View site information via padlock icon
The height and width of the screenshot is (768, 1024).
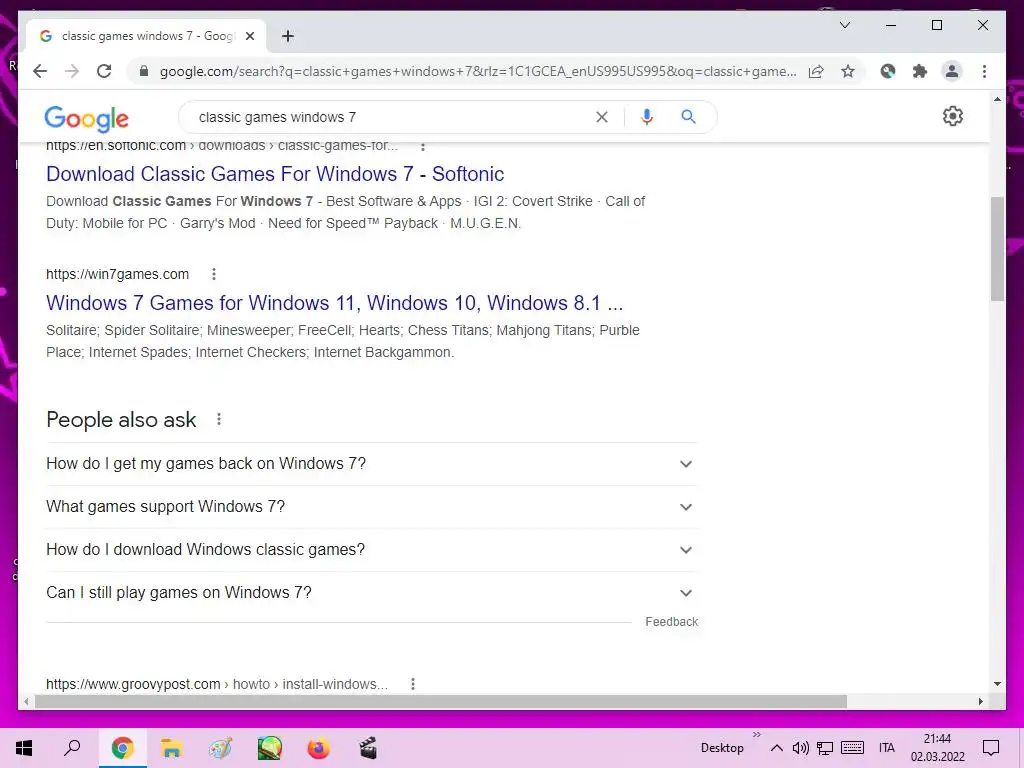pos(144,71)
